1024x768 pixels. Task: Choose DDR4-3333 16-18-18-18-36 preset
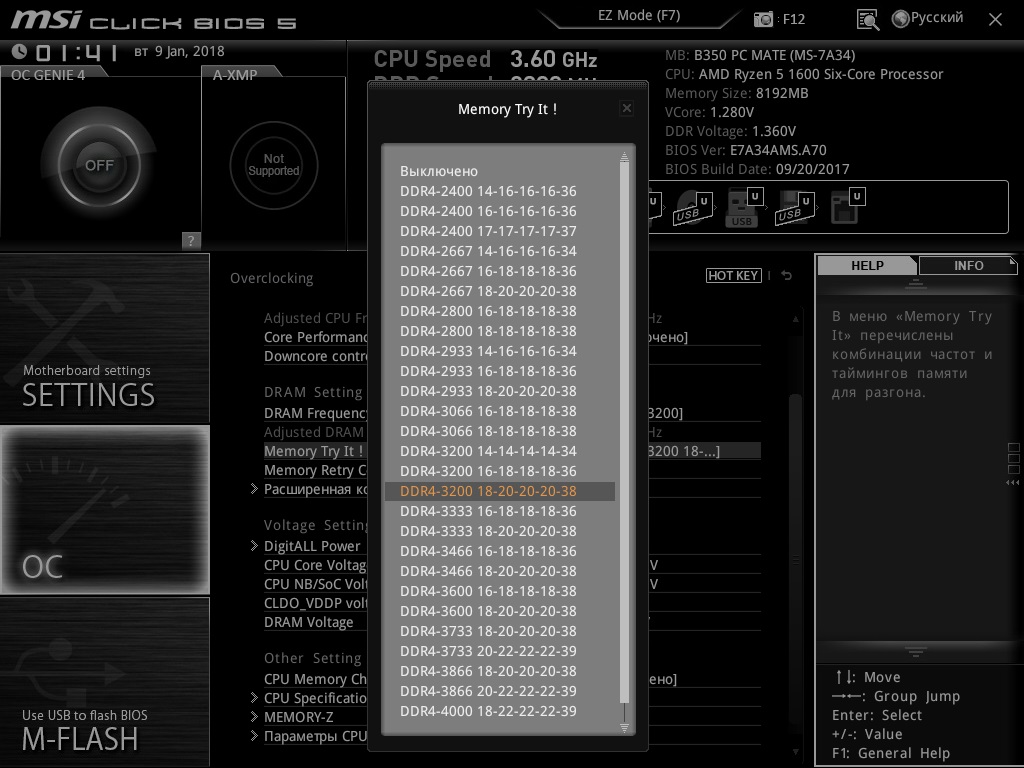click(x=500, y=511)
